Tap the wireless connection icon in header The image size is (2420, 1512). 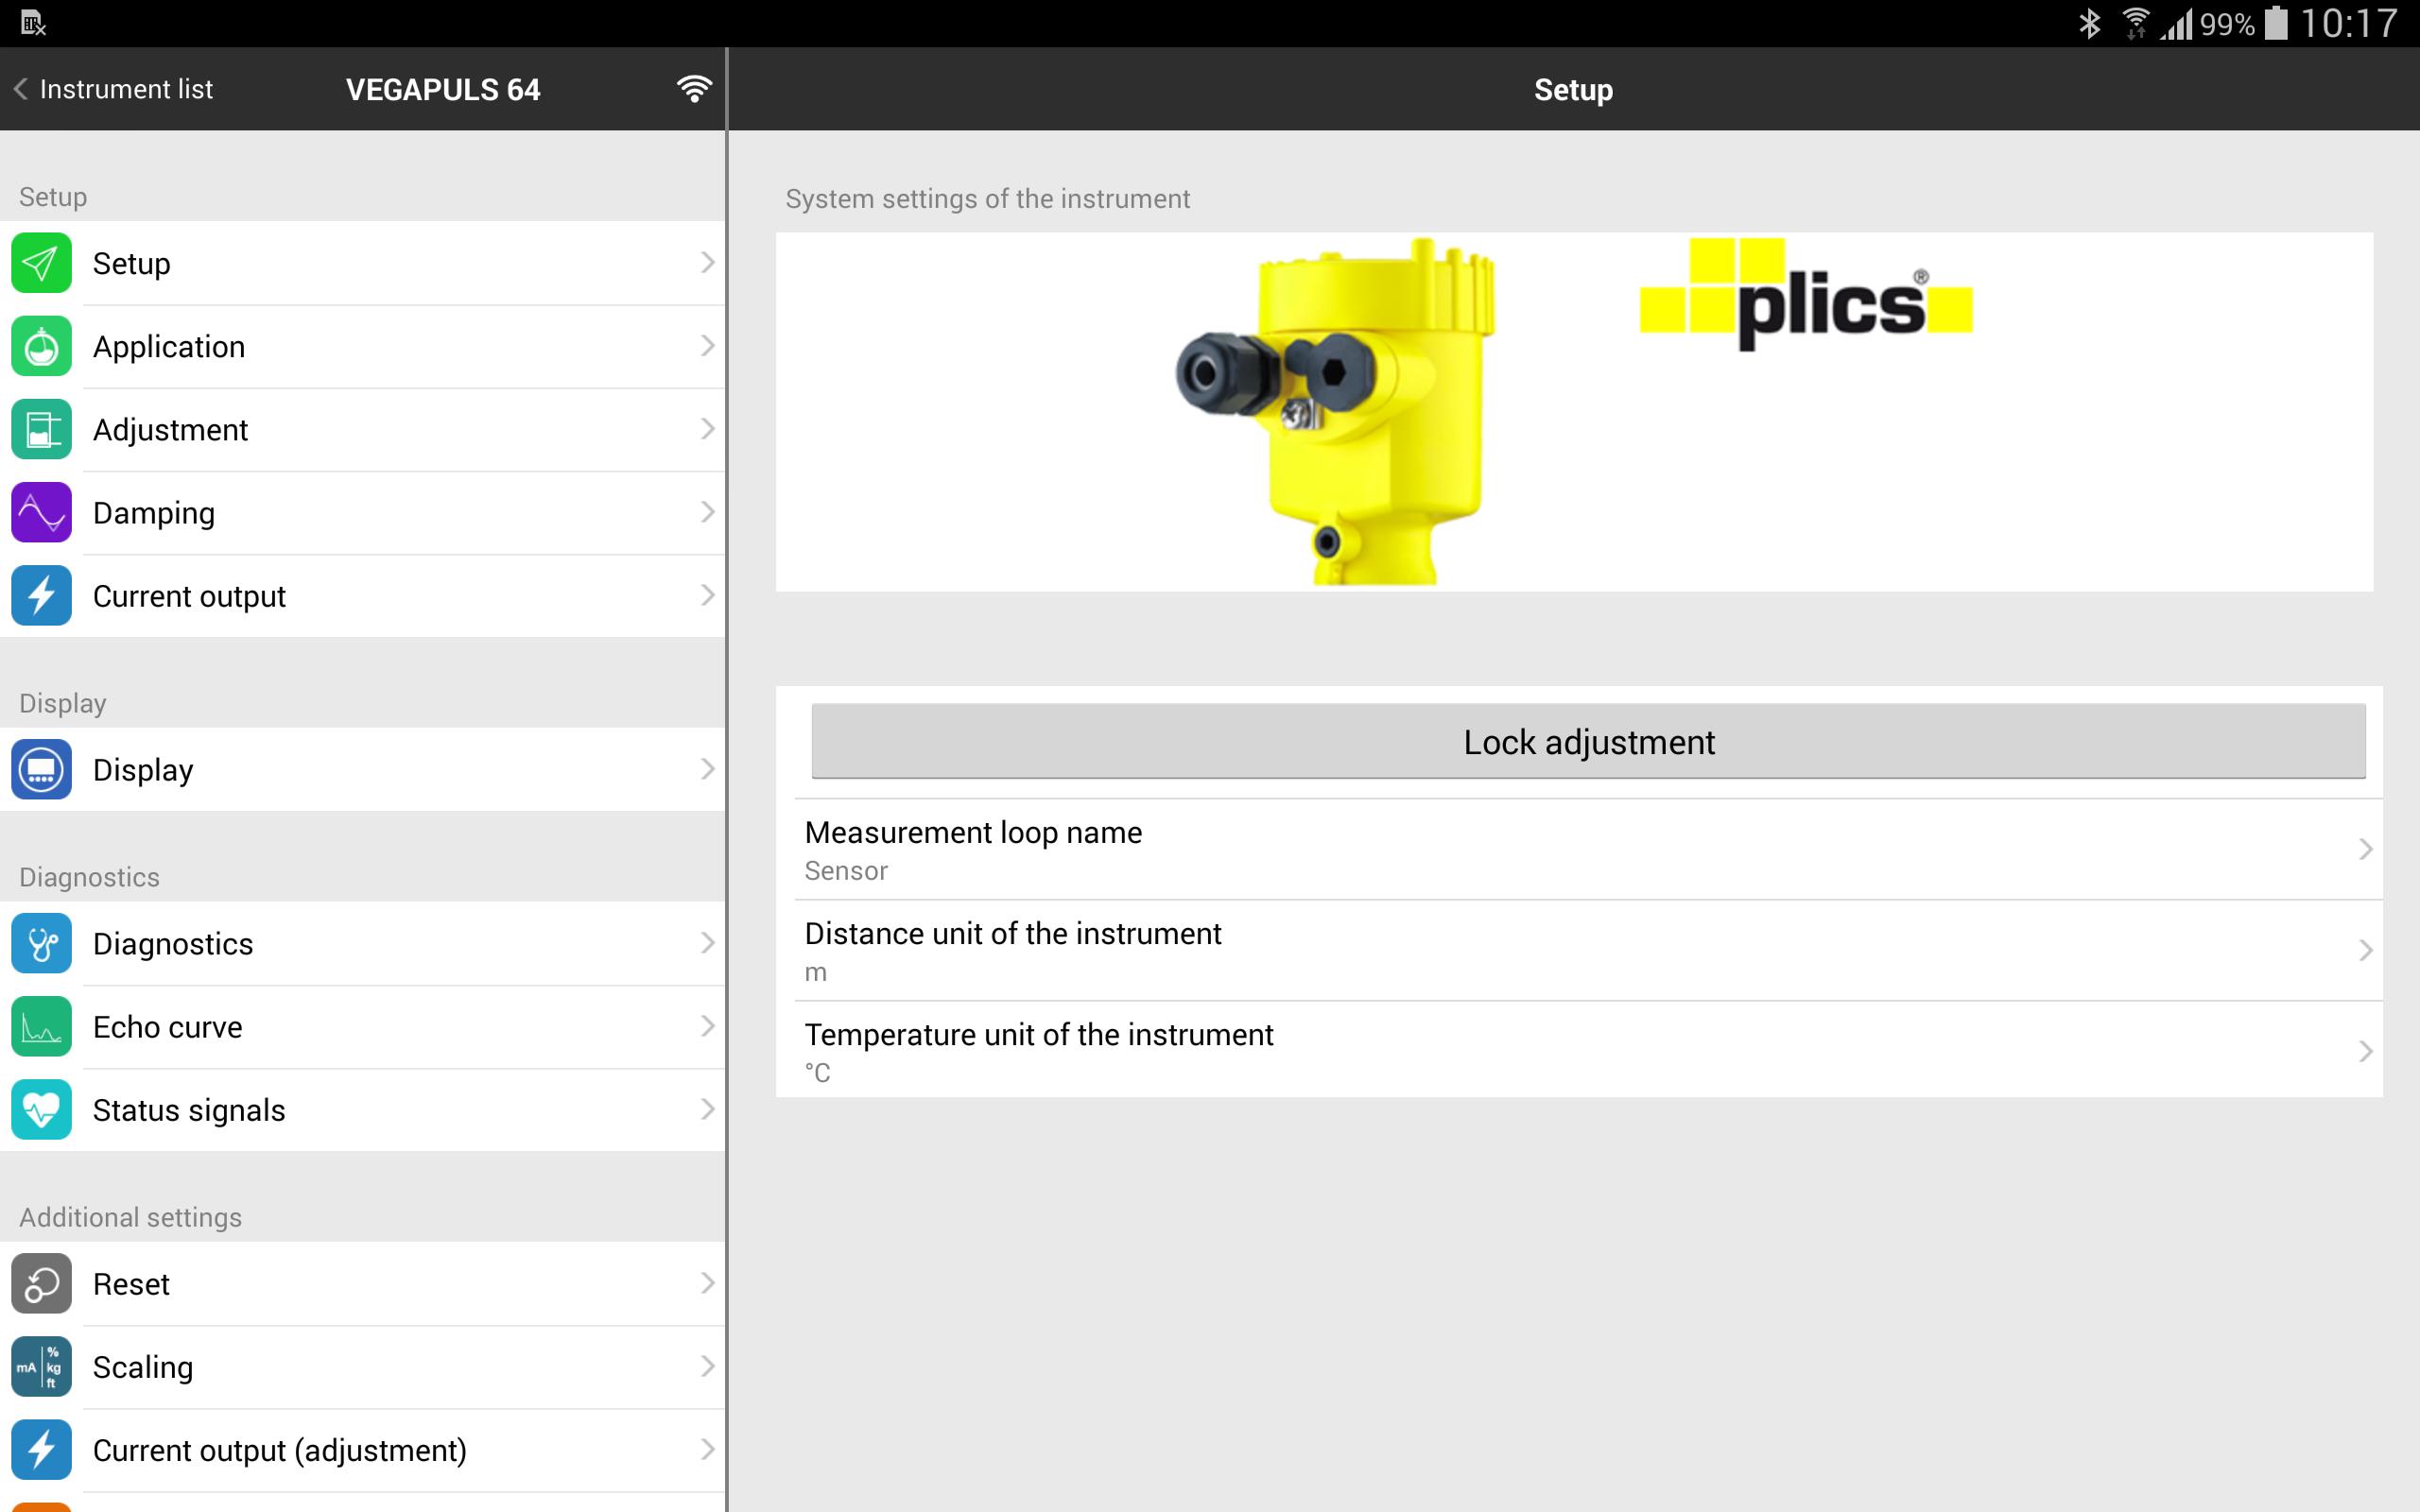(694, 89)
